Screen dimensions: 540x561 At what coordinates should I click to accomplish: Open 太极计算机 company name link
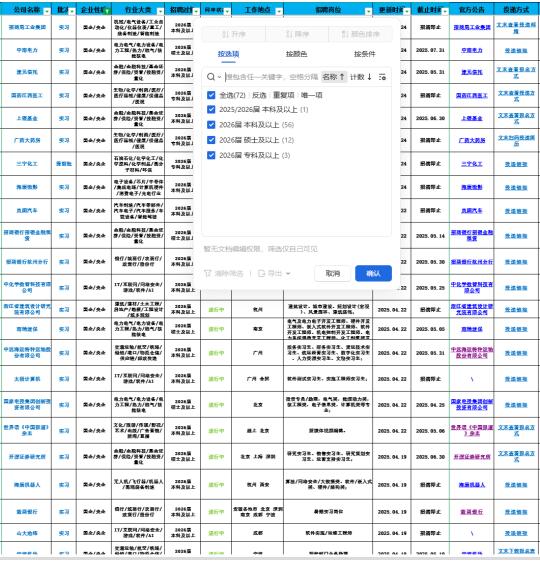click(x=27, y=379)
